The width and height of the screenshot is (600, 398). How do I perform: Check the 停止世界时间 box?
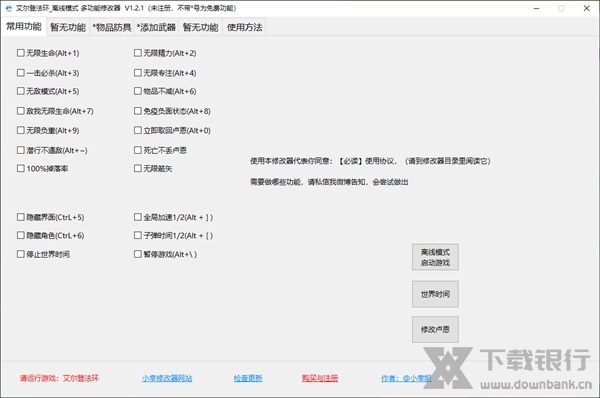(x=43, y=254)
